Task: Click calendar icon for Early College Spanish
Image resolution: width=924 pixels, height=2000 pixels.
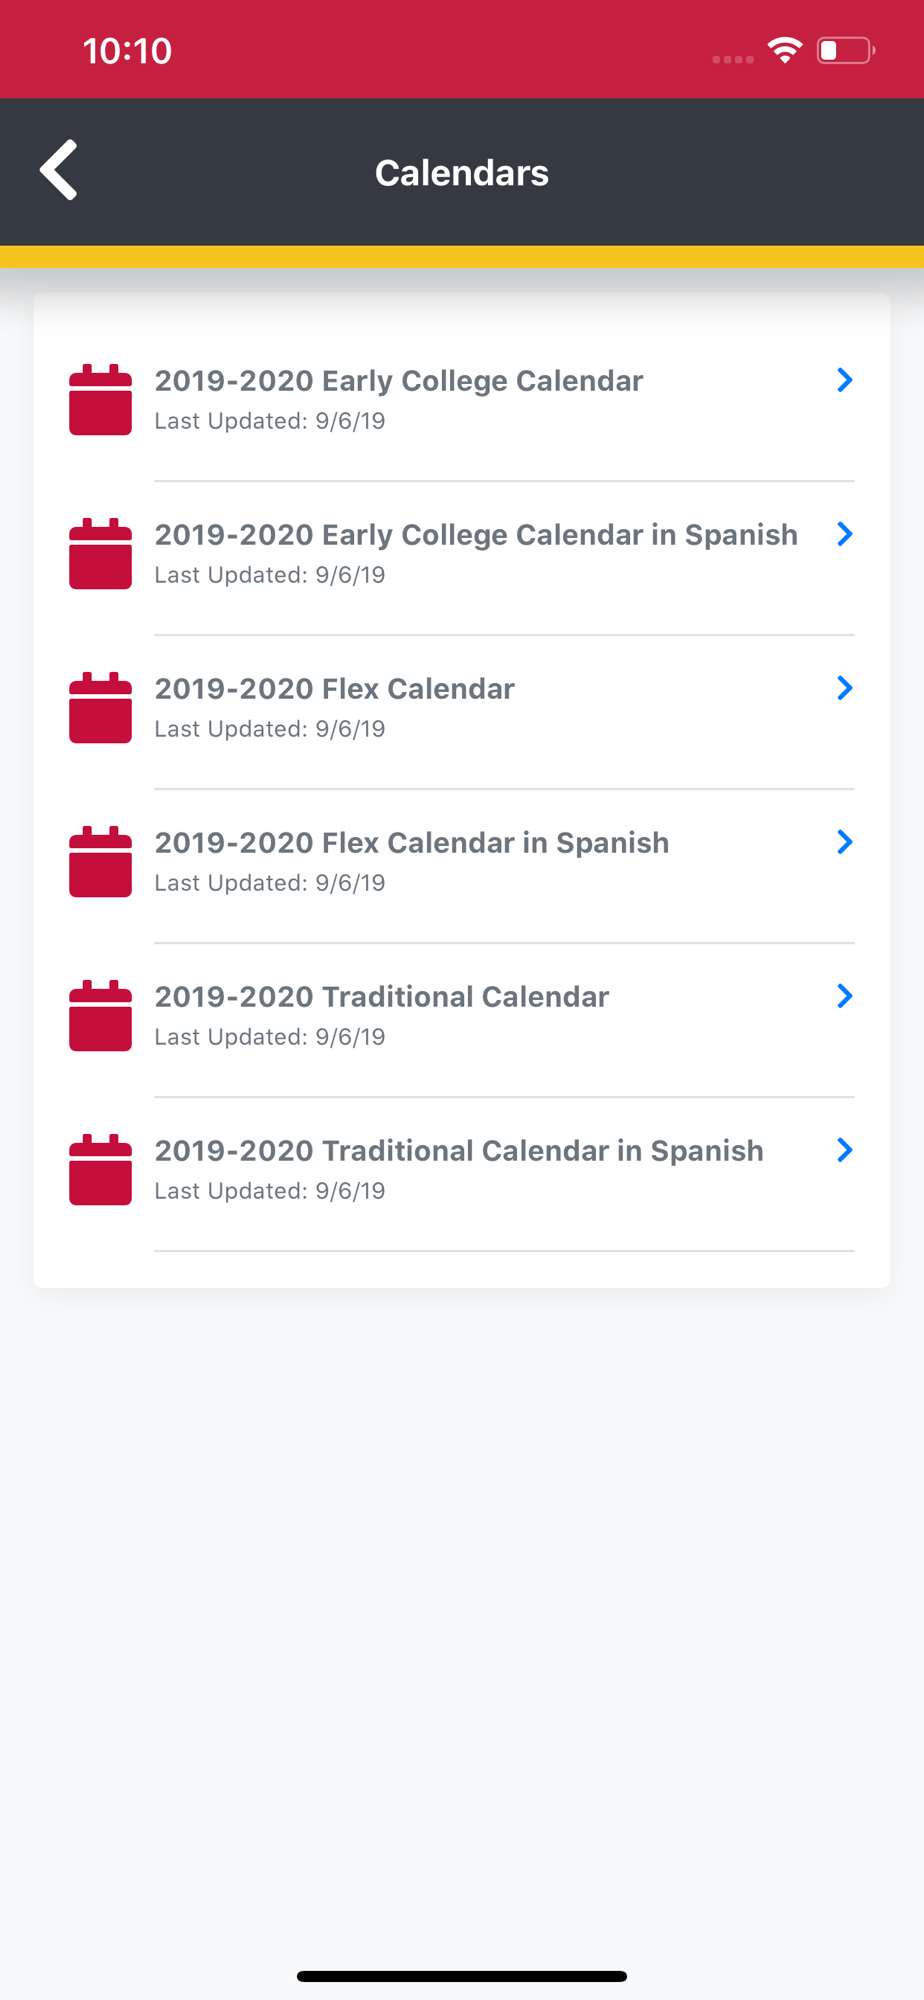Action: click(x=100, y=553)
